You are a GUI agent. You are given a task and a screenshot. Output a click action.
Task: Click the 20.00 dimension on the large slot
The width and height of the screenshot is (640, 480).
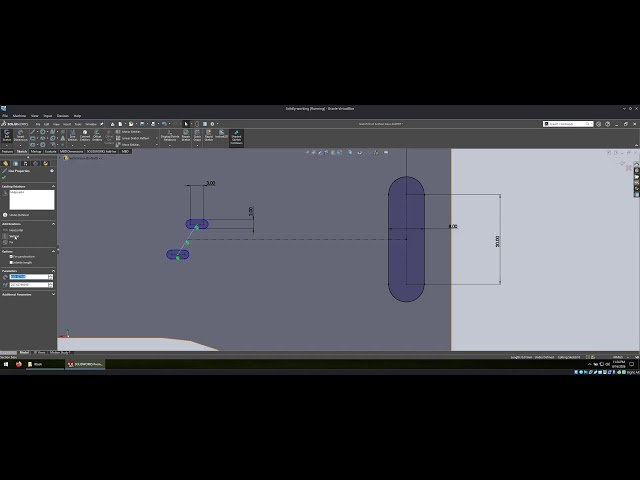pos(497,241)
